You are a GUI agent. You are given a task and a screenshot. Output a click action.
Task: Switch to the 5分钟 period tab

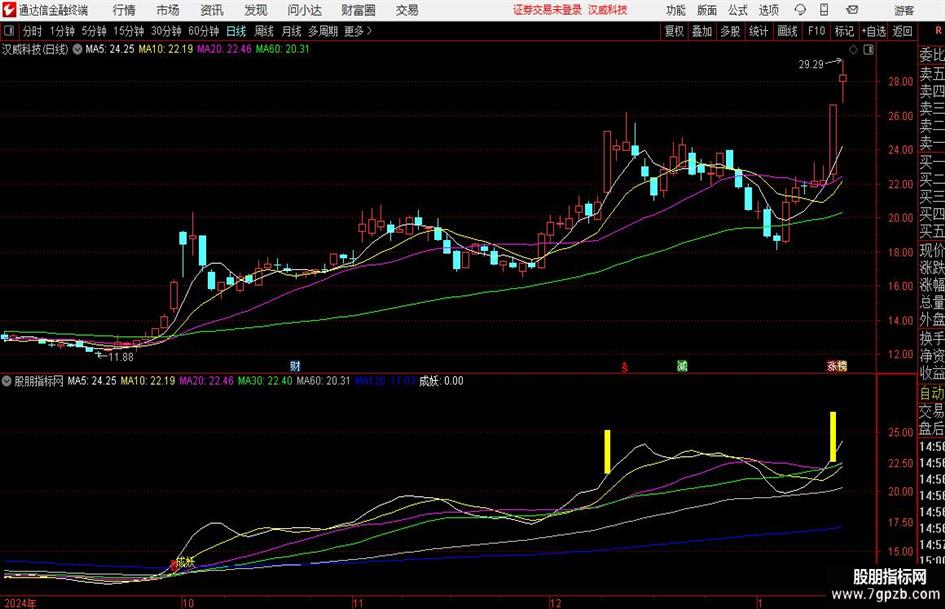(x=93, y=31)
